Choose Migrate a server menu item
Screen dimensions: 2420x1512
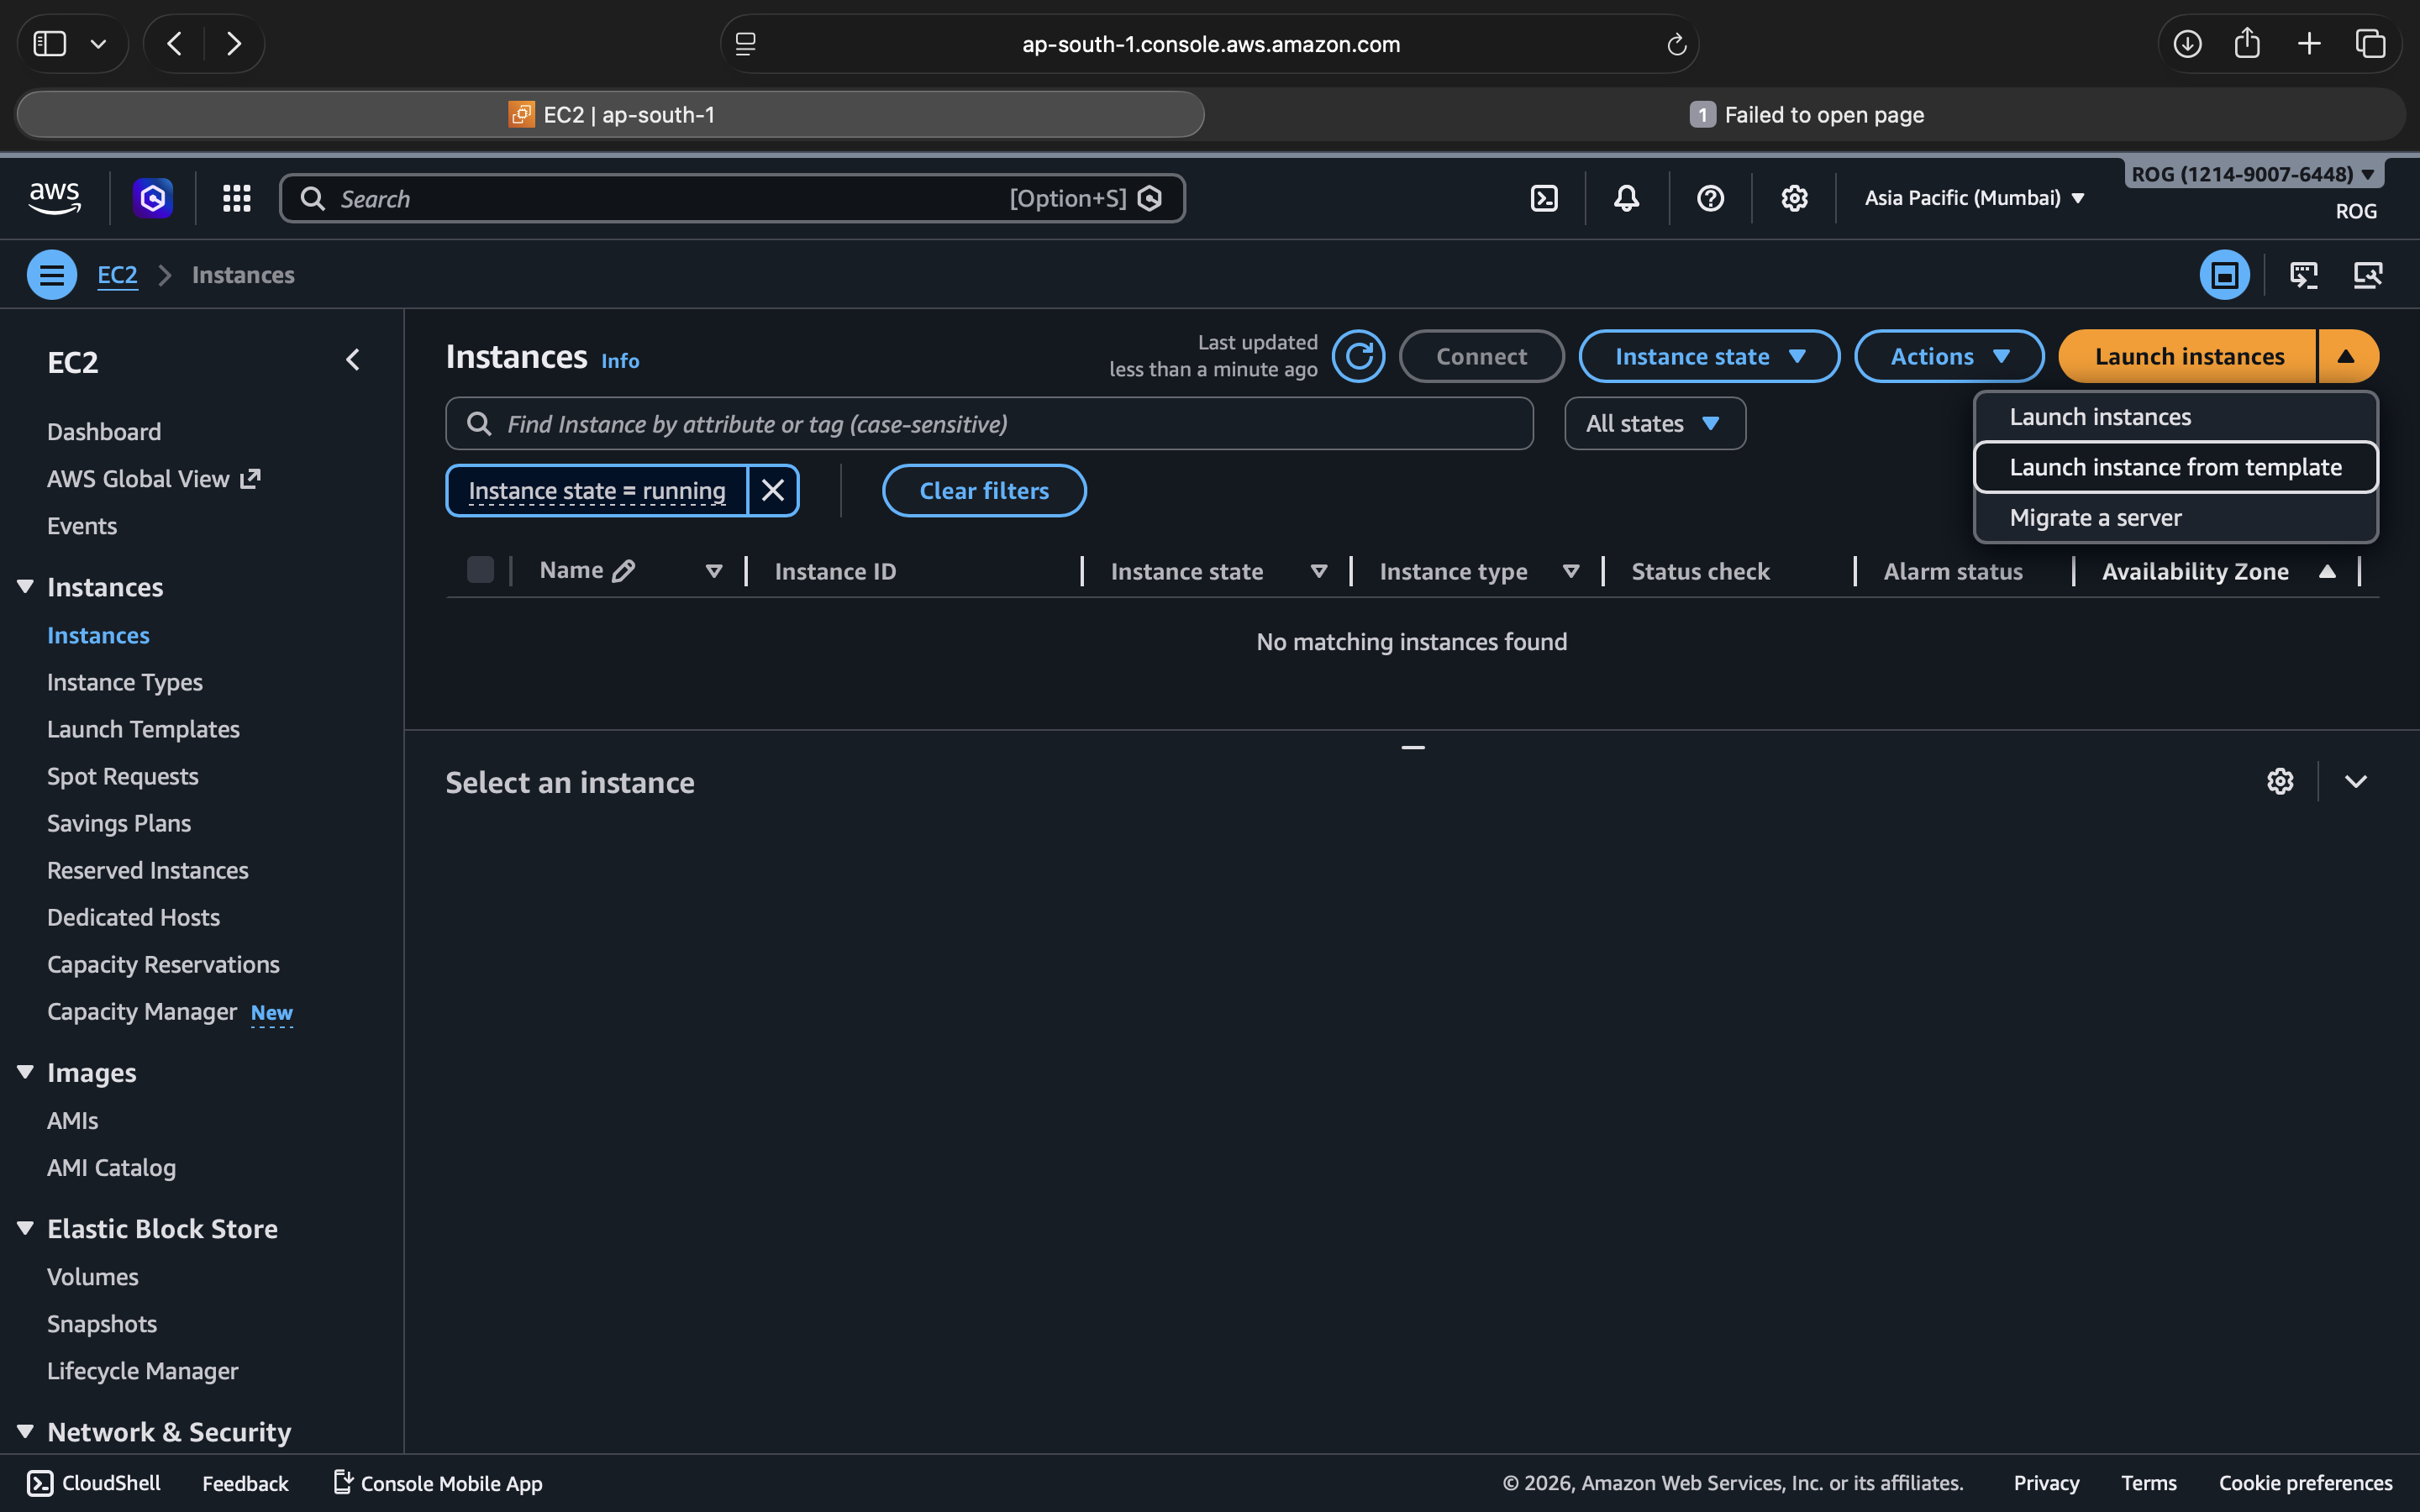(x=2095, y=518)
